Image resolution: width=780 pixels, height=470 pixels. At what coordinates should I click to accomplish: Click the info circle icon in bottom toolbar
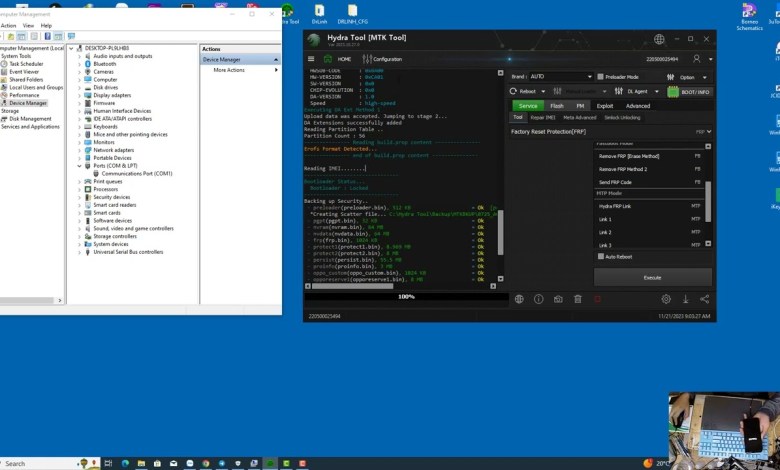(x=538, y=299)
